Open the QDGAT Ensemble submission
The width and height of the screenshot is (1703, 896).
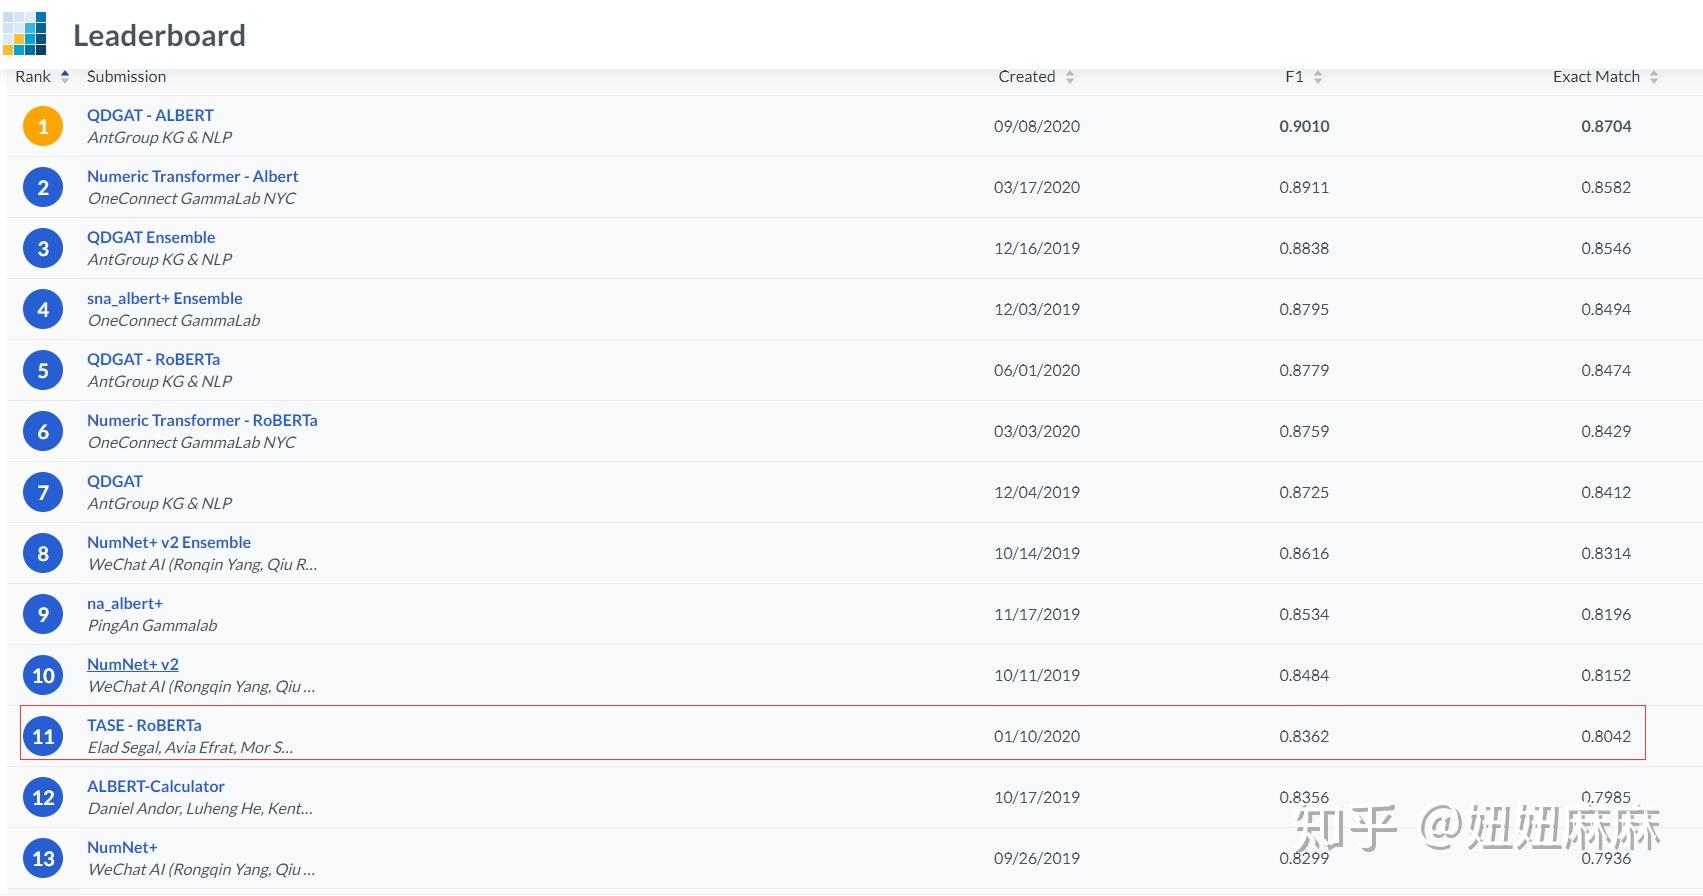pos(151,237)
